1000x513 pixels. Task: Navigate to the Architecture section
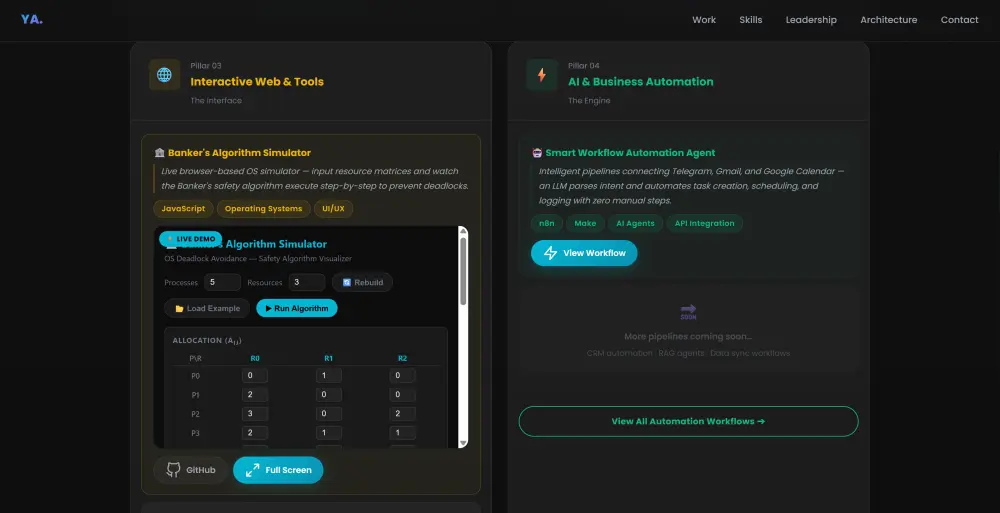point(888,20)
